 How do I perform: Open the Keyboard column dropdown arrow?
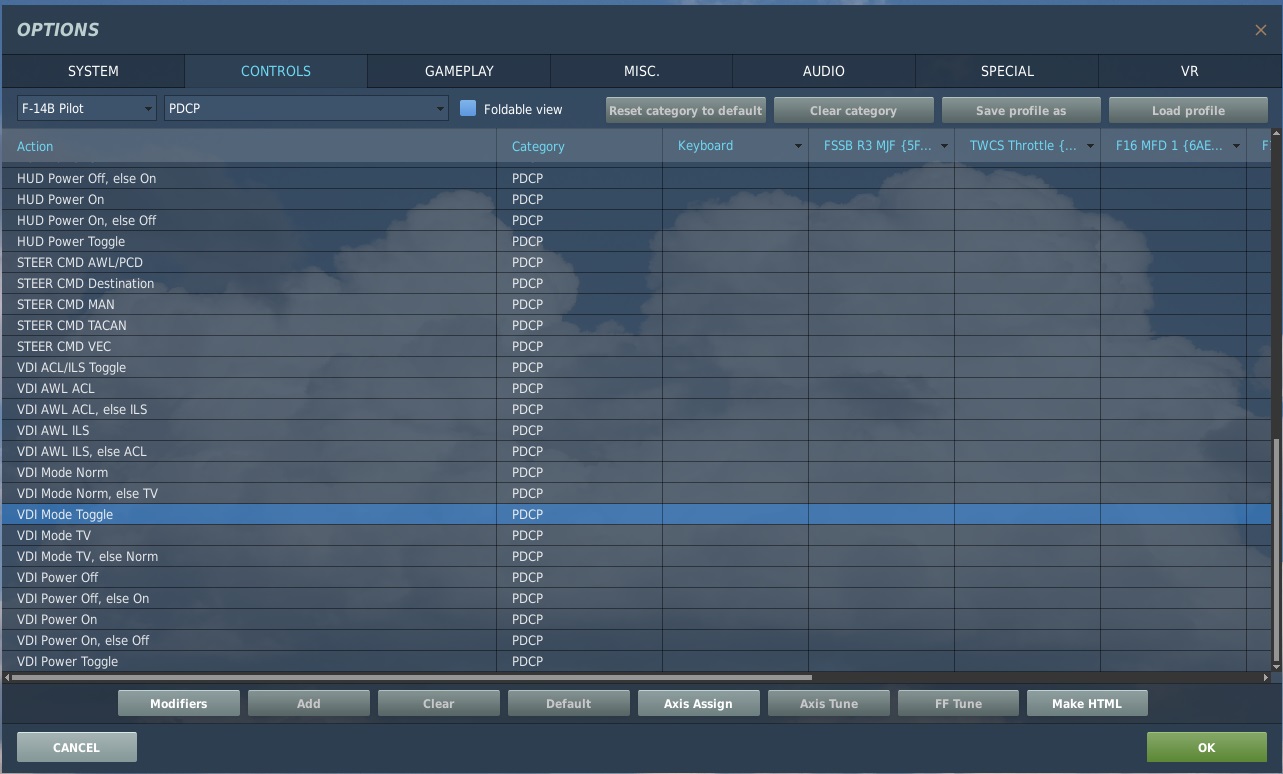[x=798, y=146]
